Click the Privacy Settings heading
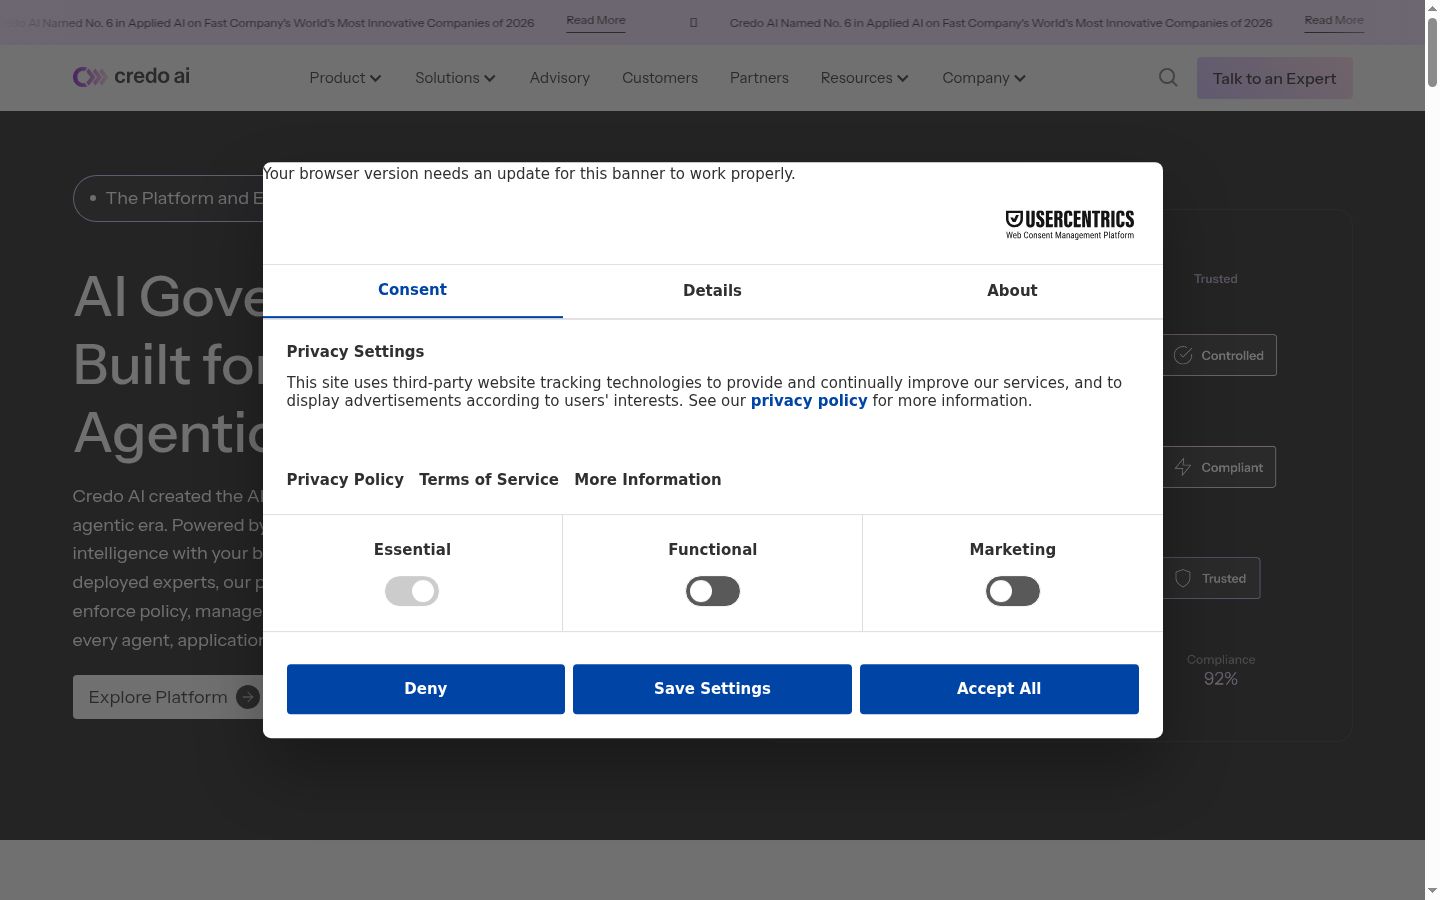The height and width of the screenshot is (900, 1440). click(355, 352)
